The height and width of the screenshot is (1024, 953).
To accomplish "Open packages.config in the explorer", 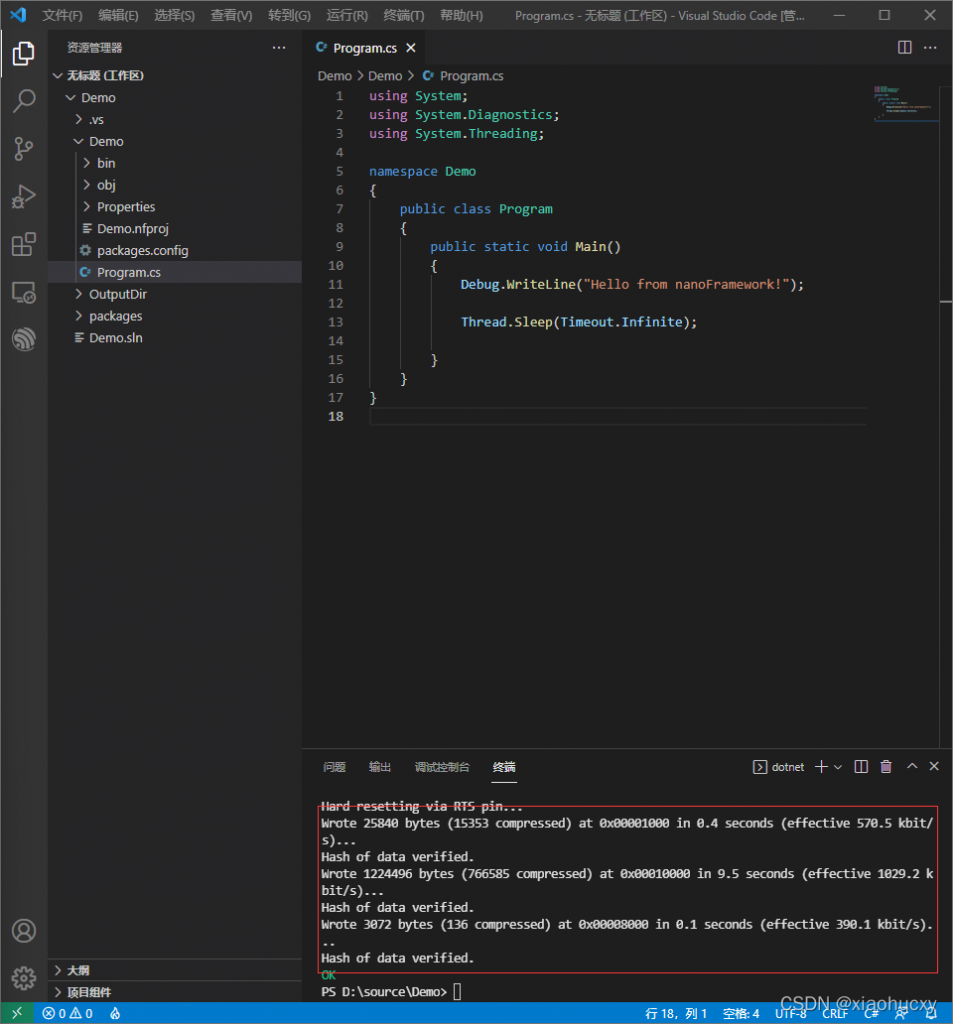I will (x=142, y=251).
